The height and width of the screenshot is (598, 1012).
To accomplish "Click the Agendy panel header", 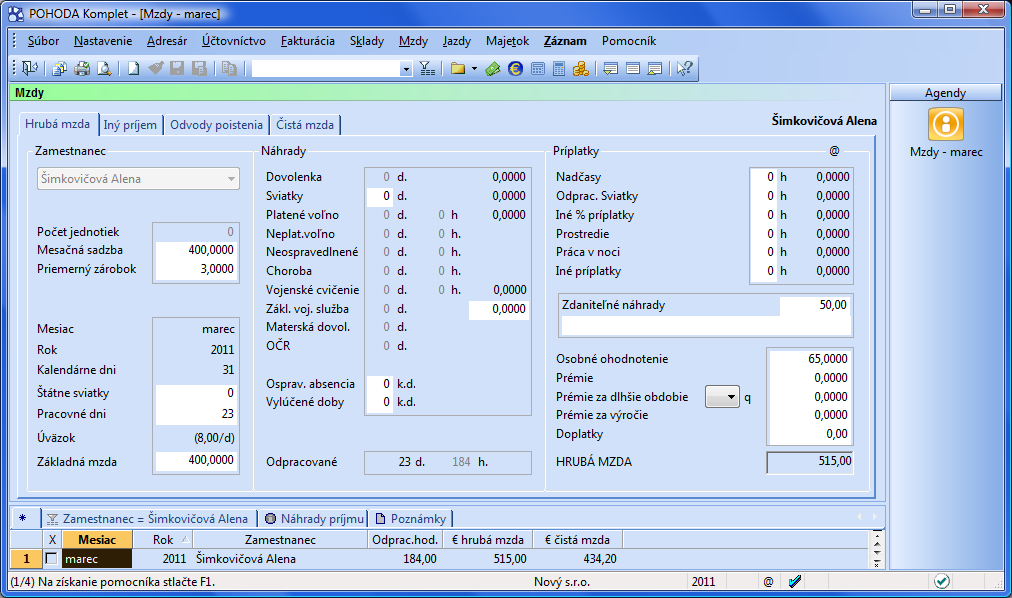I will pyautogui.click(x=946, y=92).
